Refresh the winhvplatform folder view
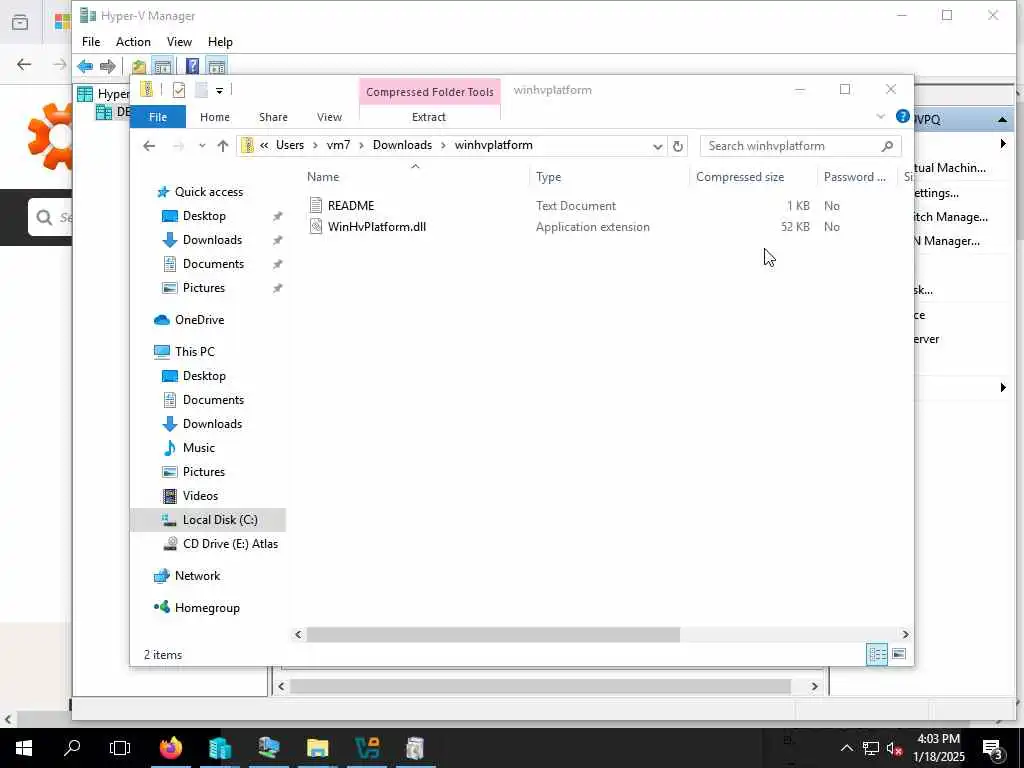This screenshot has width=1024, height=768. pyautogui.click(x=678, y=146)
